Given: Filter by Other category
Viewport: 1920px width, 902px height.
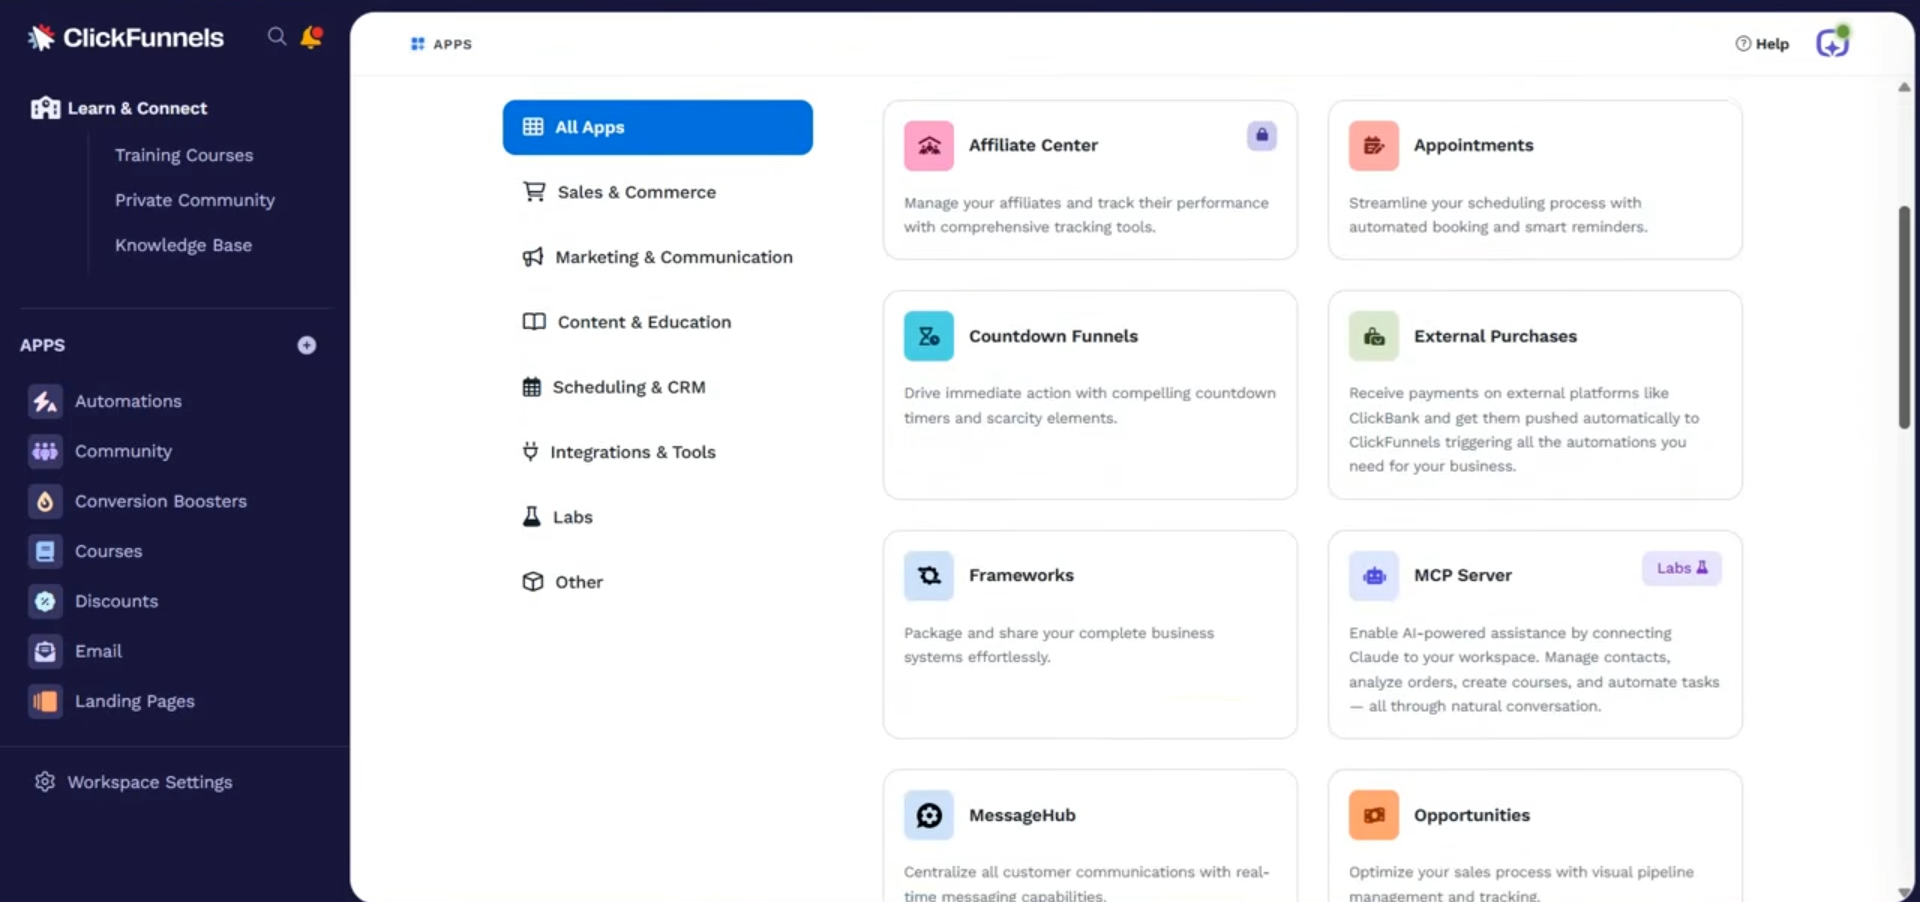Looking at the screenshot, I should pos(658,582).
